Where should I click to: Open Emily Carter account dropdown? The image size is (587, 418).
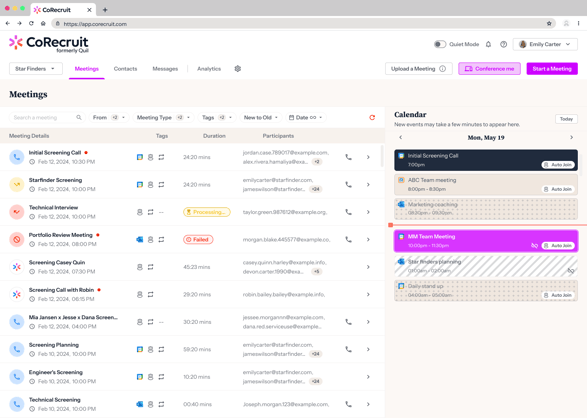545,44
